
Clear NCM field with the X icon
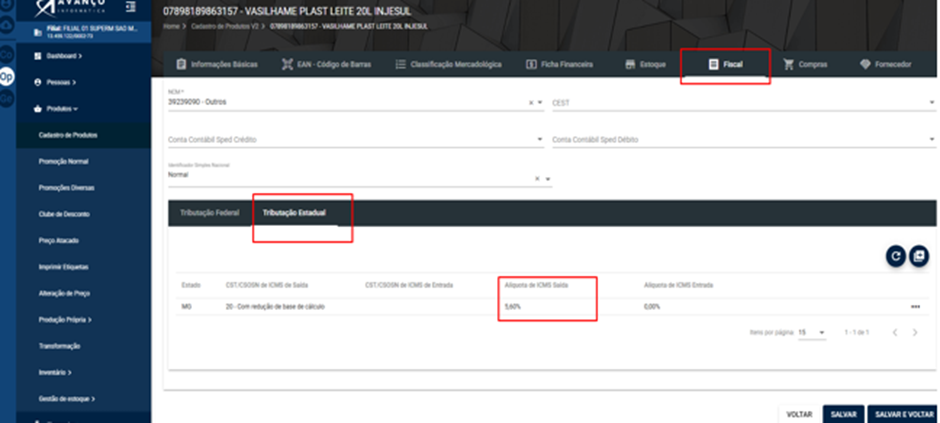click(531, 103)
